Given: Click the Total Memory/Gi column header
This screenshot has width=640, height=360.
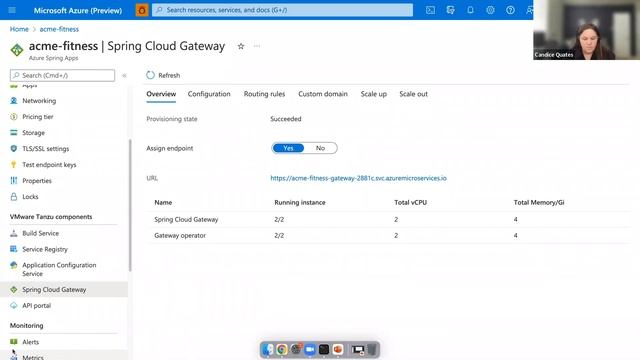Looking at the screenshot, I should click(539, 202).
